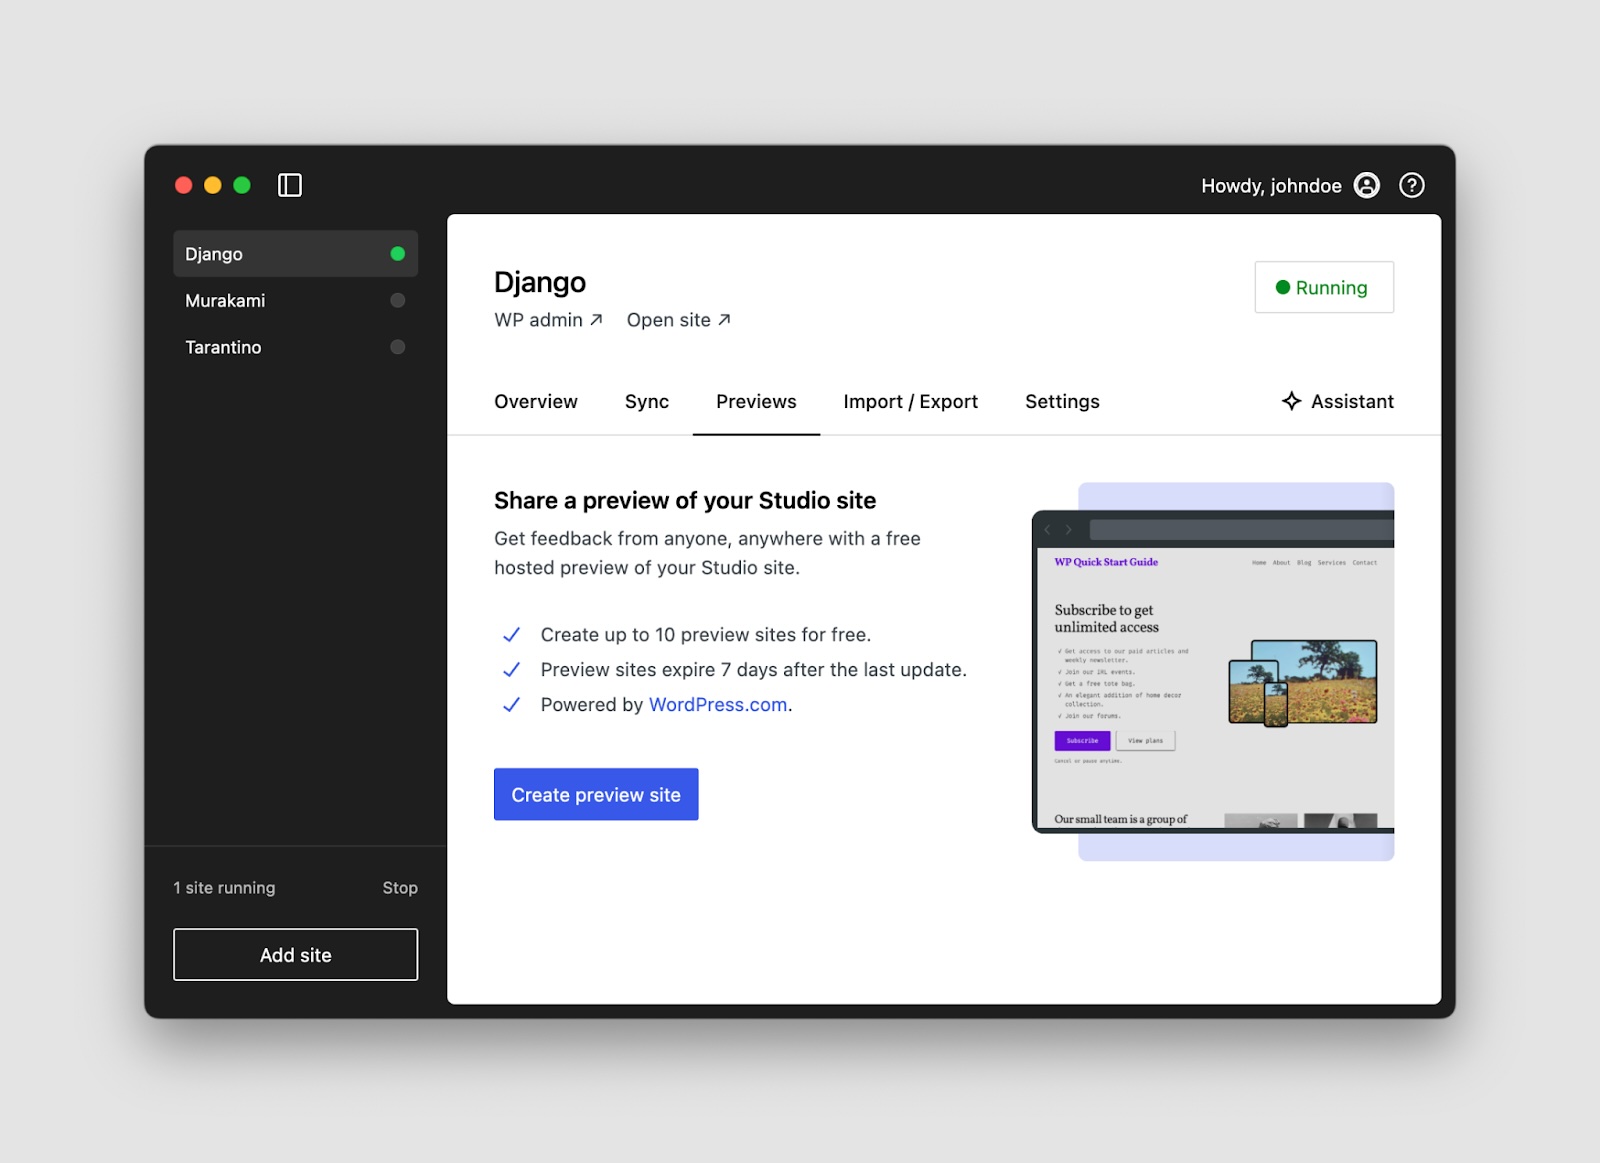Screen dimensions: 1600x1163
Task: Click the grey status dot beside Tarantino
Action: (x=397, y=347)
